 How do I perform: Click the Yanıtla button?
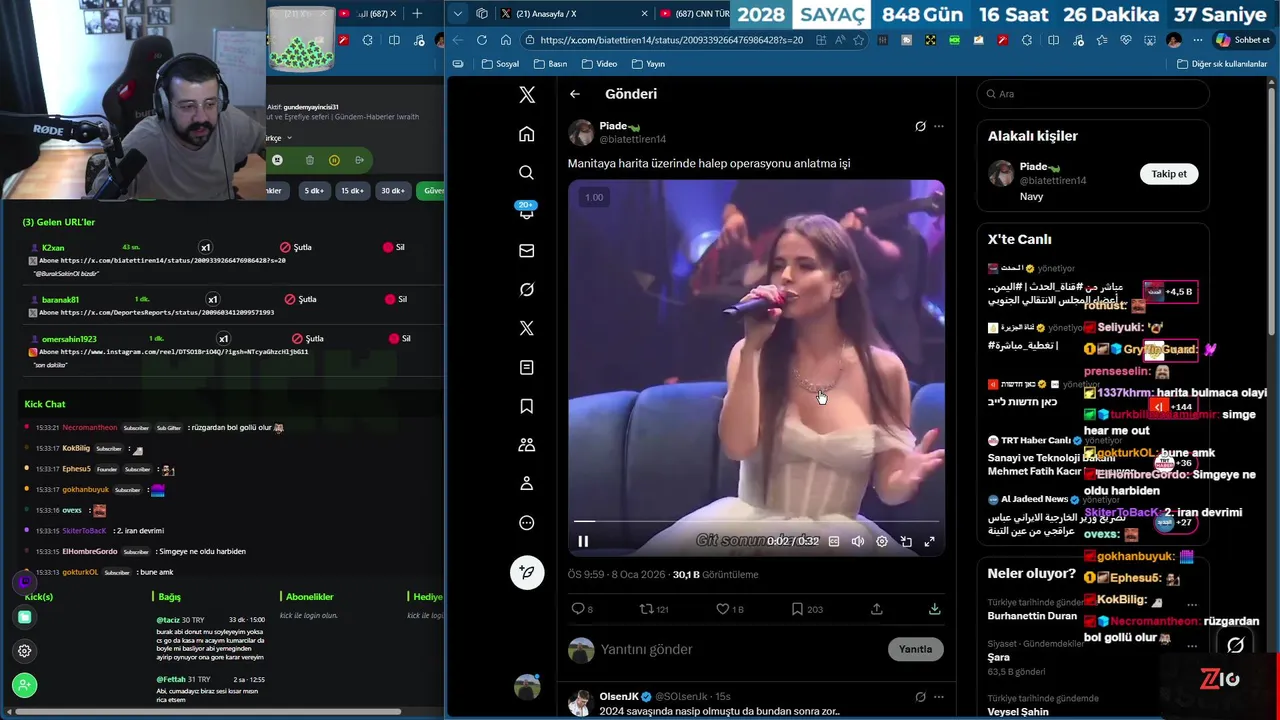coord(915,650)
